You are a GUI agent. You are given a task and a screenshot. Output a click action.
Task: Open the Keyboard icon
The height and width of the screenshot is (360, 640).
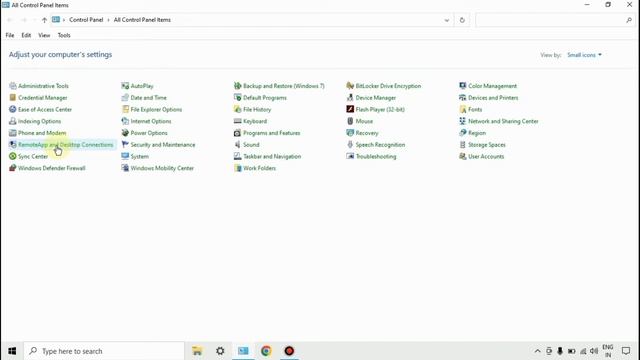[238, 121]
